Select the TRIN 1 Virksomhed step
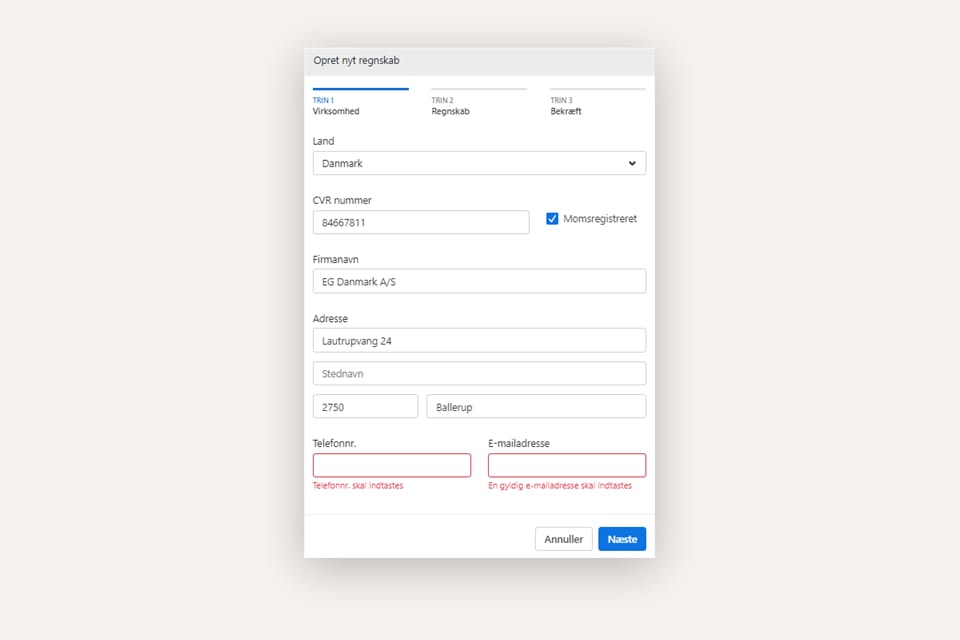 336,105
